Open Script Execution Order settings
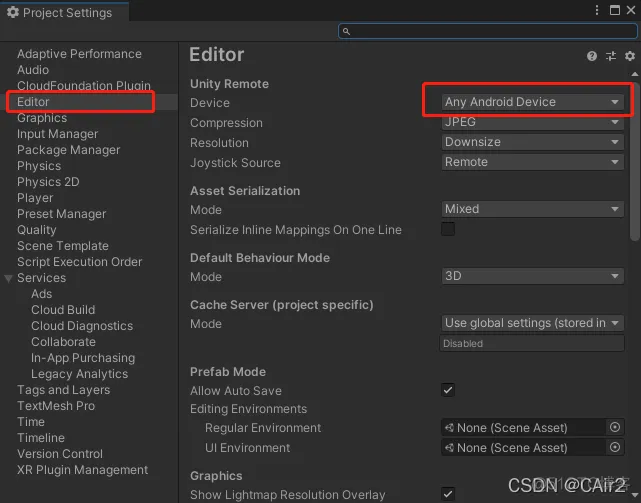The height and width of the screenshot is (503, 641). (80, 261)
